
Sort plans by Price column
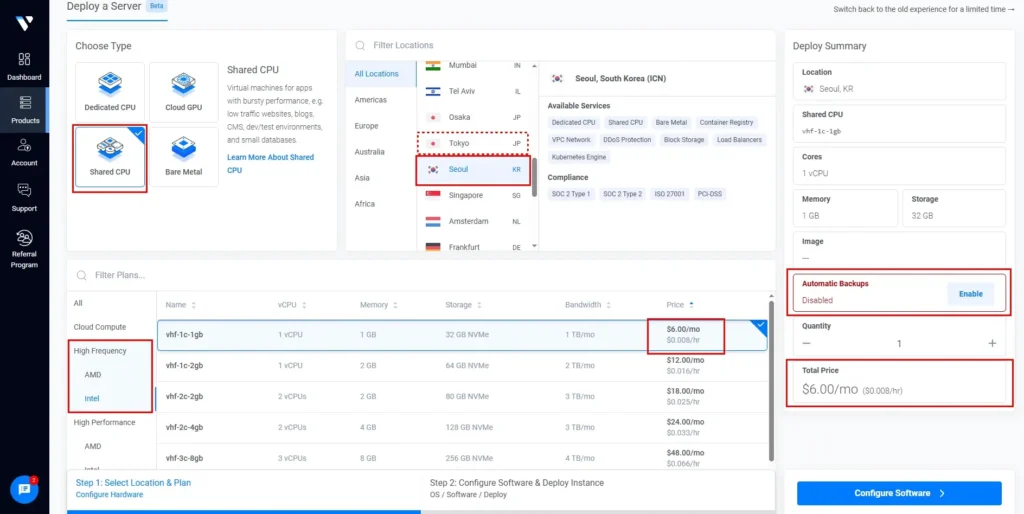tap(680, 305)
